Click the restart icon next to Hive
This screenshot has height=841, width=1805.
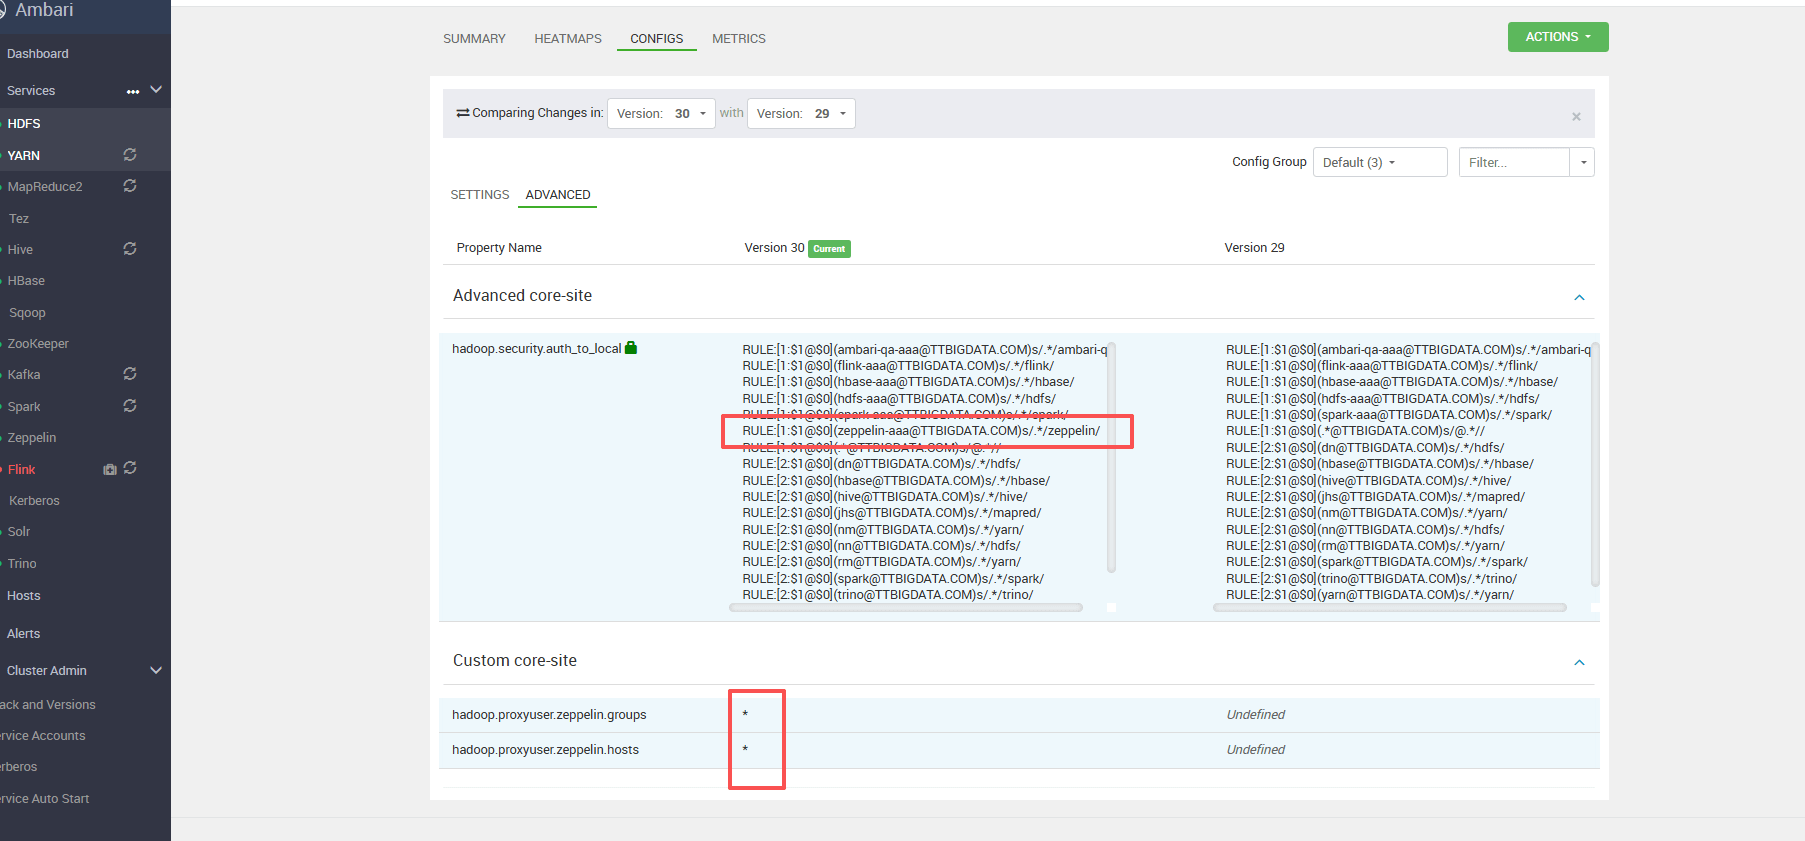click(x=130, y=249)
